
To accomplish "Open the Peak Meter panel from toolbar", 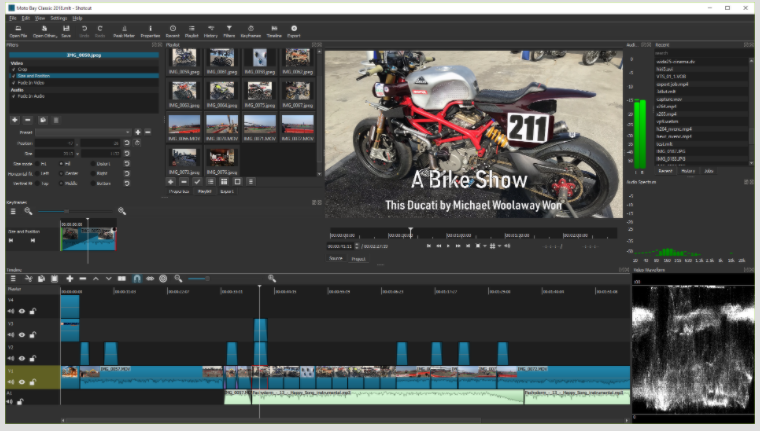I will coord(124,32).
